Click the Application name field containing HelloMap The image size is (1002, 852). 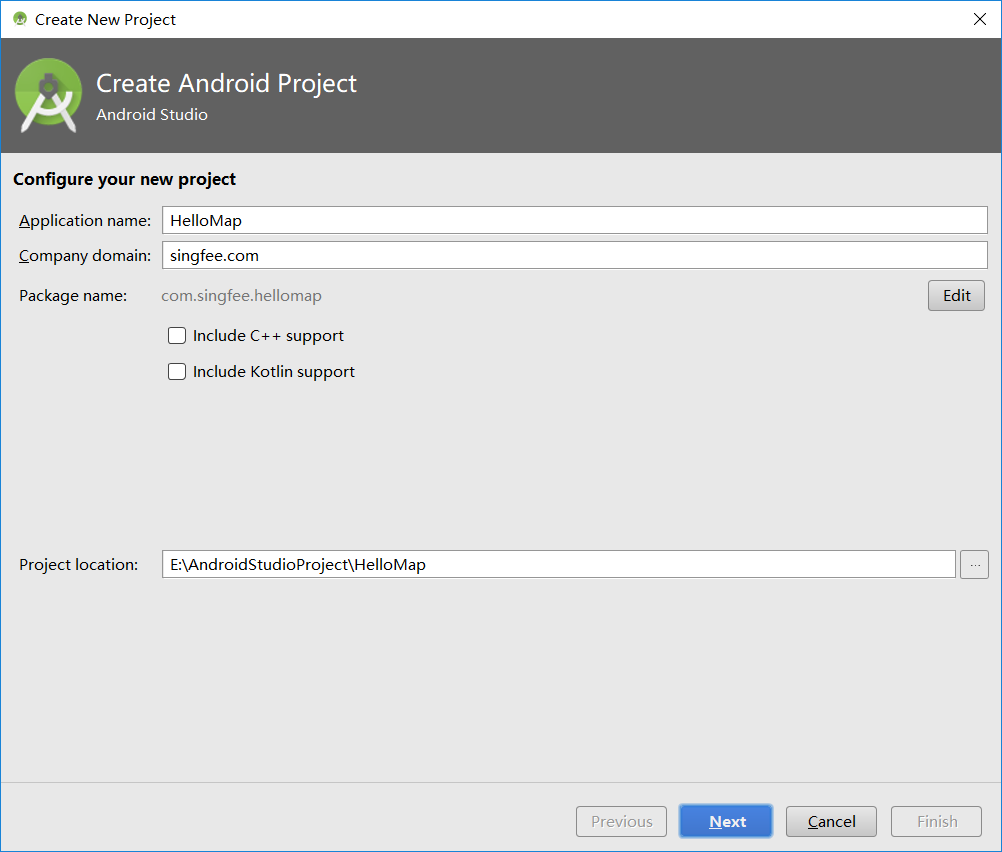click(x=574, y=220)
